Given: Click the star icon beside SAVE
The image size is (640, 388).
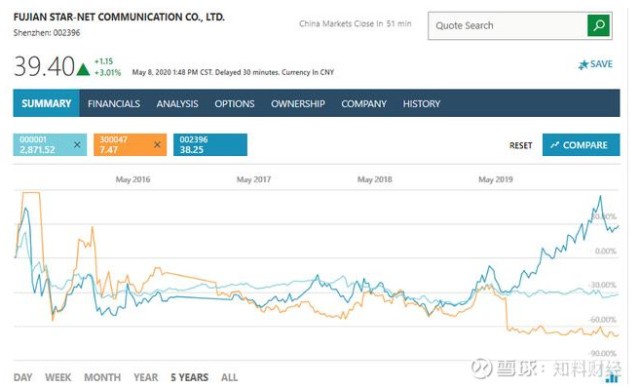Looking at the screenshot, I should pyautogui.click(x=583, y=64).
